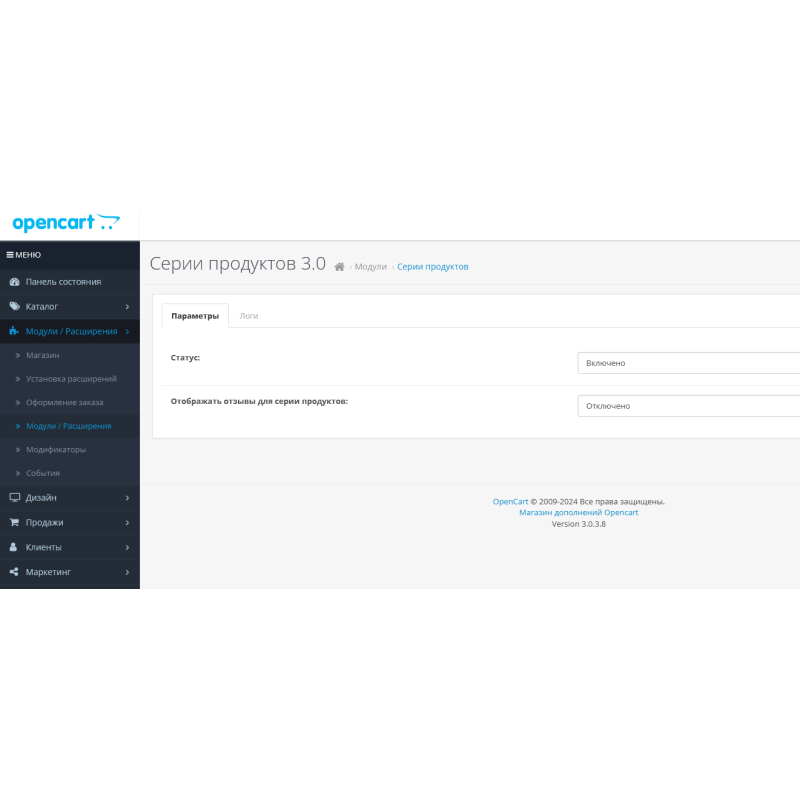Open the product series reviews dropdown
Screen dimensions: 800x800
(x=688, y=406)
